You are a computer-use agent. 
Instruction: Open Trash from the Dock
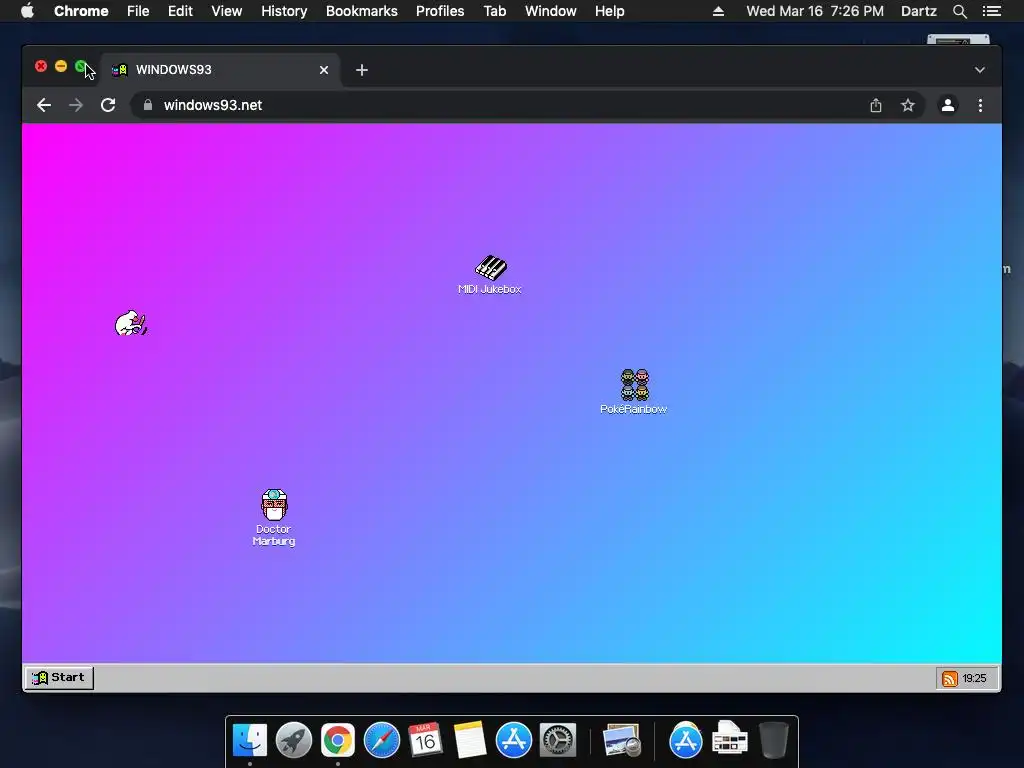pyautogui.click(x=774, y=740)
